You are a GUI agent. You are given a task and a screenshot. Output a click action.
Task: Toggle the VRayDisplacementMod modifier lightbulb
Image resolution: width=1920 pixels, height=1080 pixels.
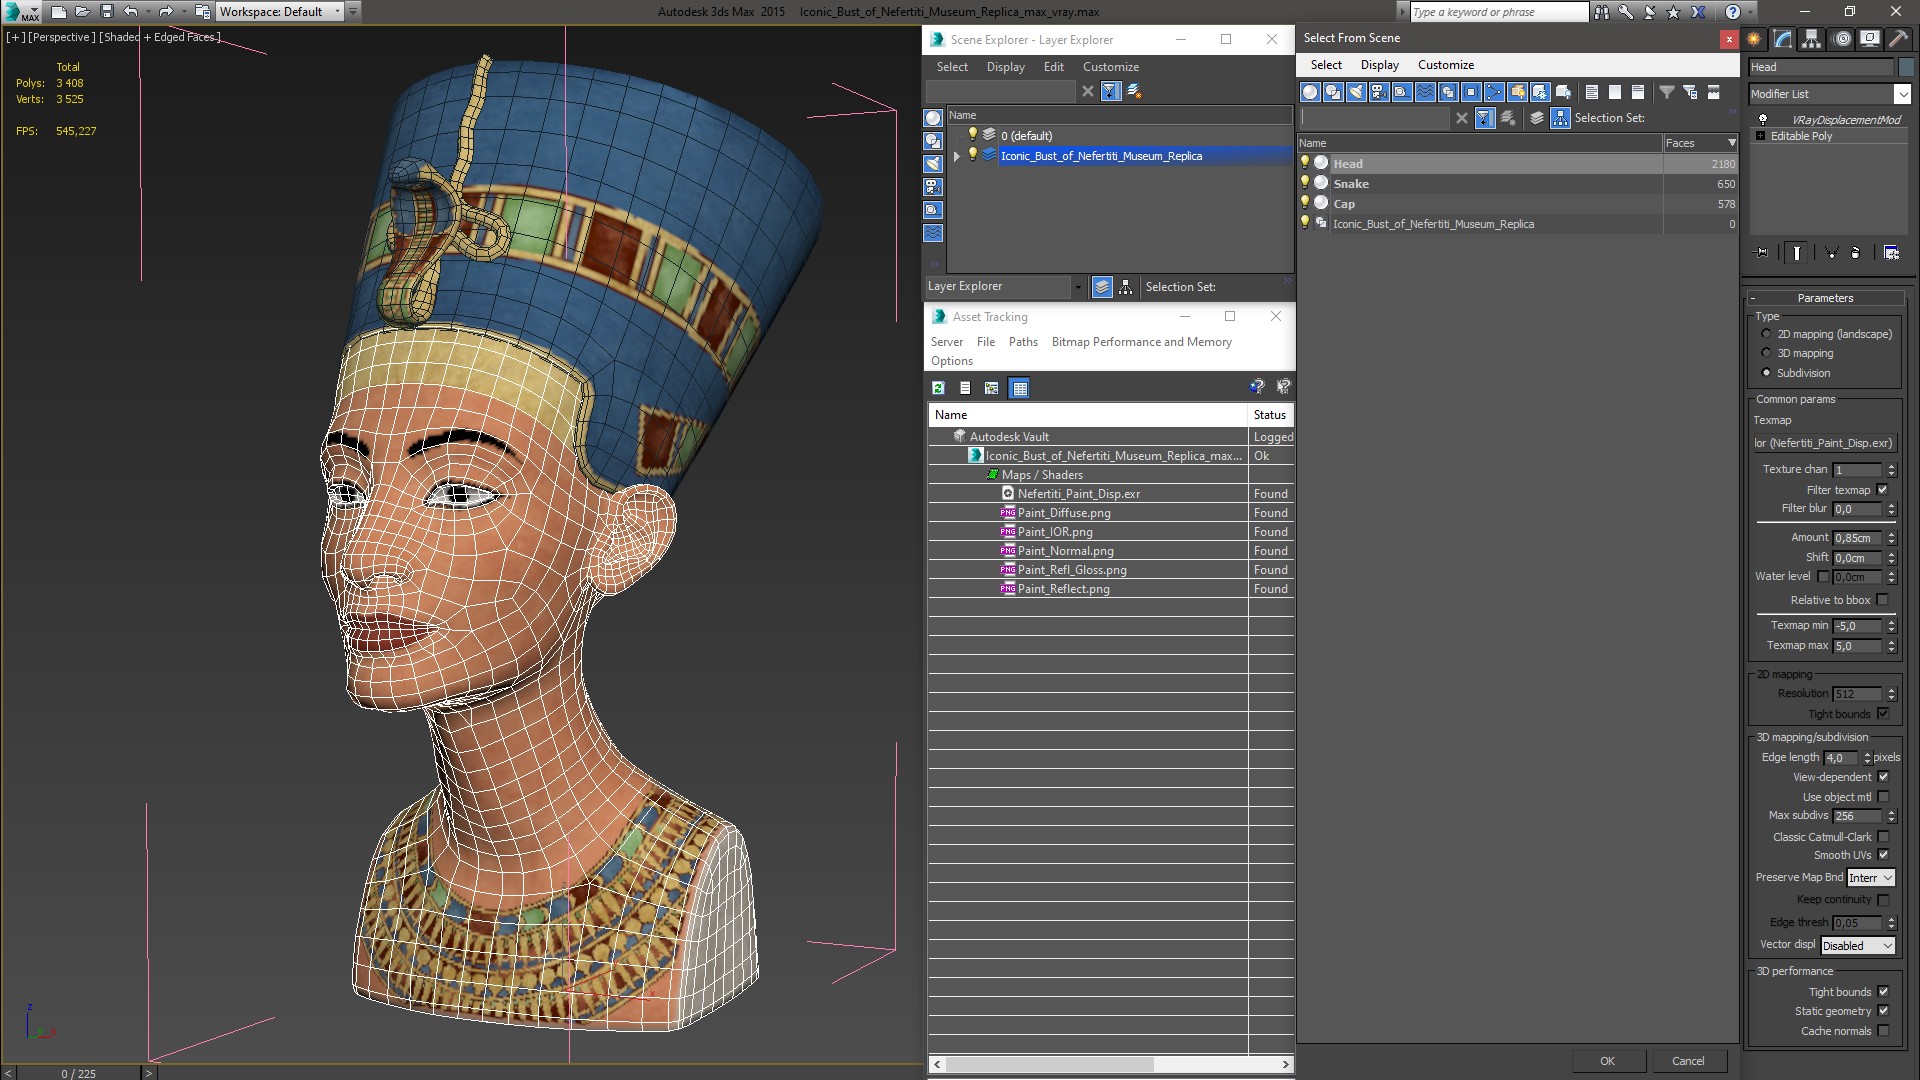(1762, 119)
